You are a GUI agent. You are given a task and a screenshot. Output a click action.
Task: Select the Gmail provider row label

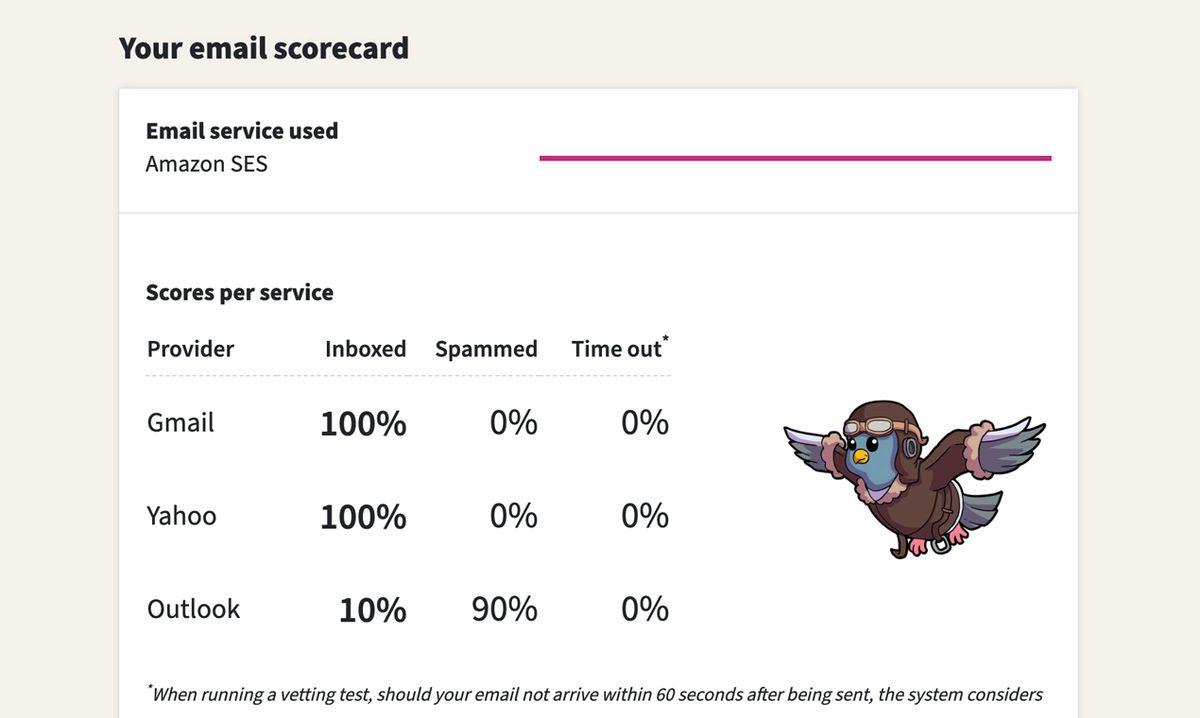[181, 422]
